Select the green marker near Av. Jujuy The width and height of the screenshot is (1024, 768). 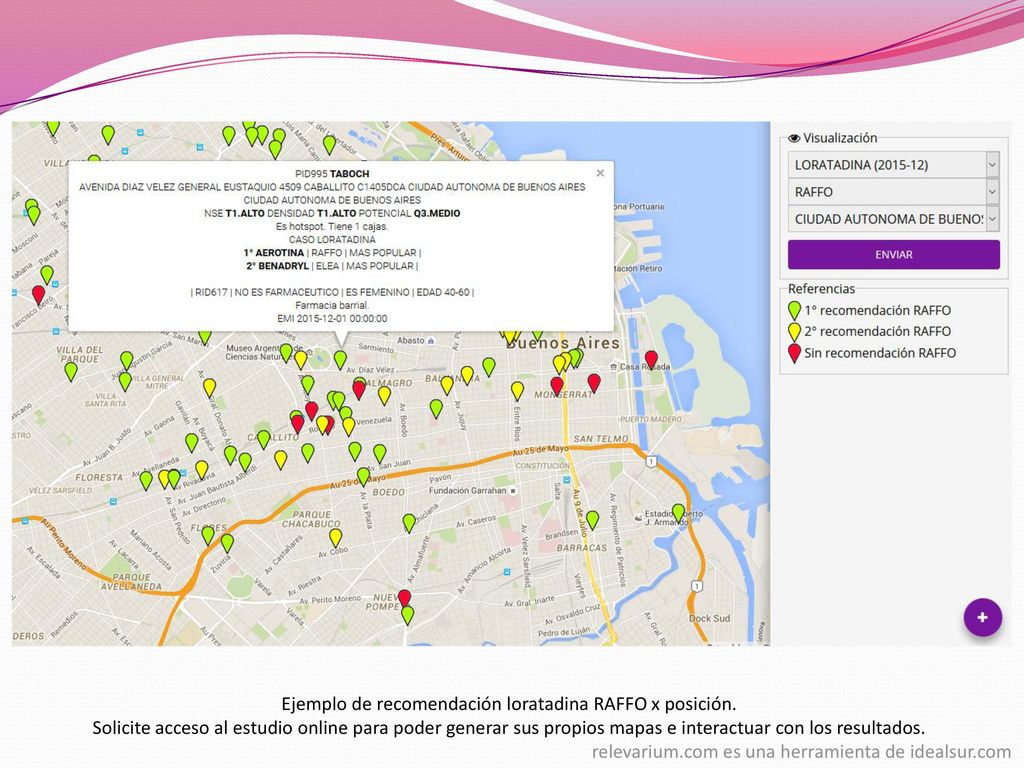point(436,409)
